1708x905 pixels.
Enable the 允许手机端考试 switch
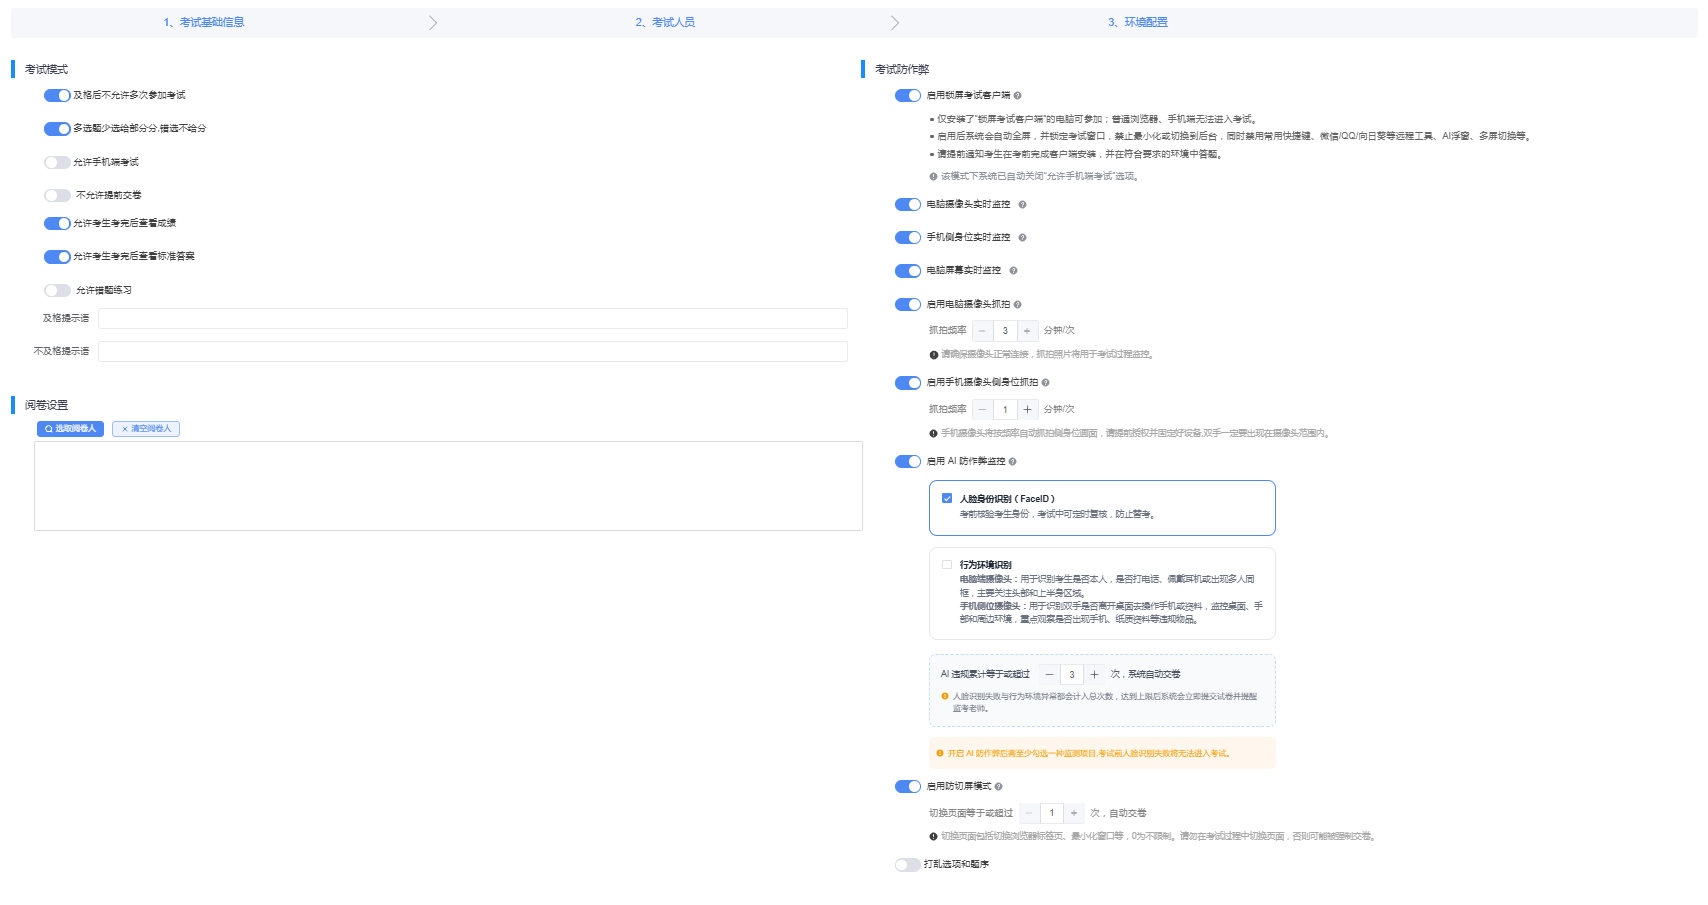pos(57,162)
